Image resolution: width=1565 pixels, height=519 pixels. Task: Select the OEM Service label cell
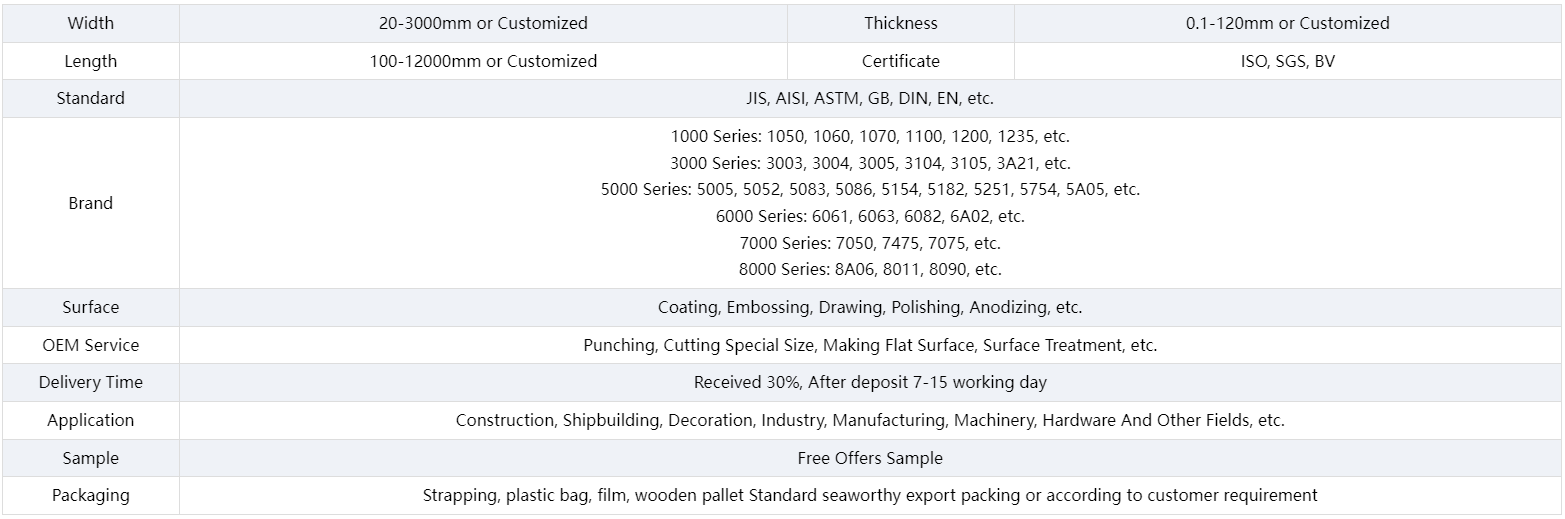[90, 345]
